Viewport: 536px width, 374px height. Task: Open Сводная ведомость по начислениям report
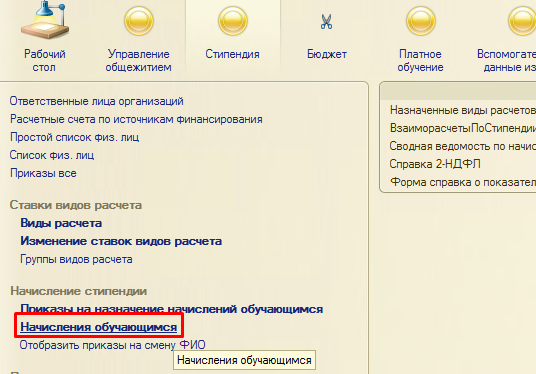point(463,146)
